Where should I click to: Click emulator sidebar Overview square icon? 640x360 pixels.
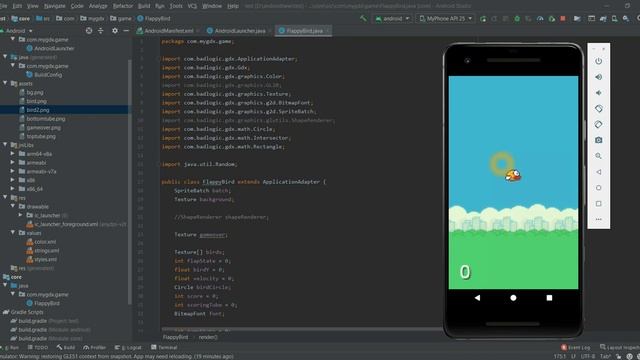point(598,203)
